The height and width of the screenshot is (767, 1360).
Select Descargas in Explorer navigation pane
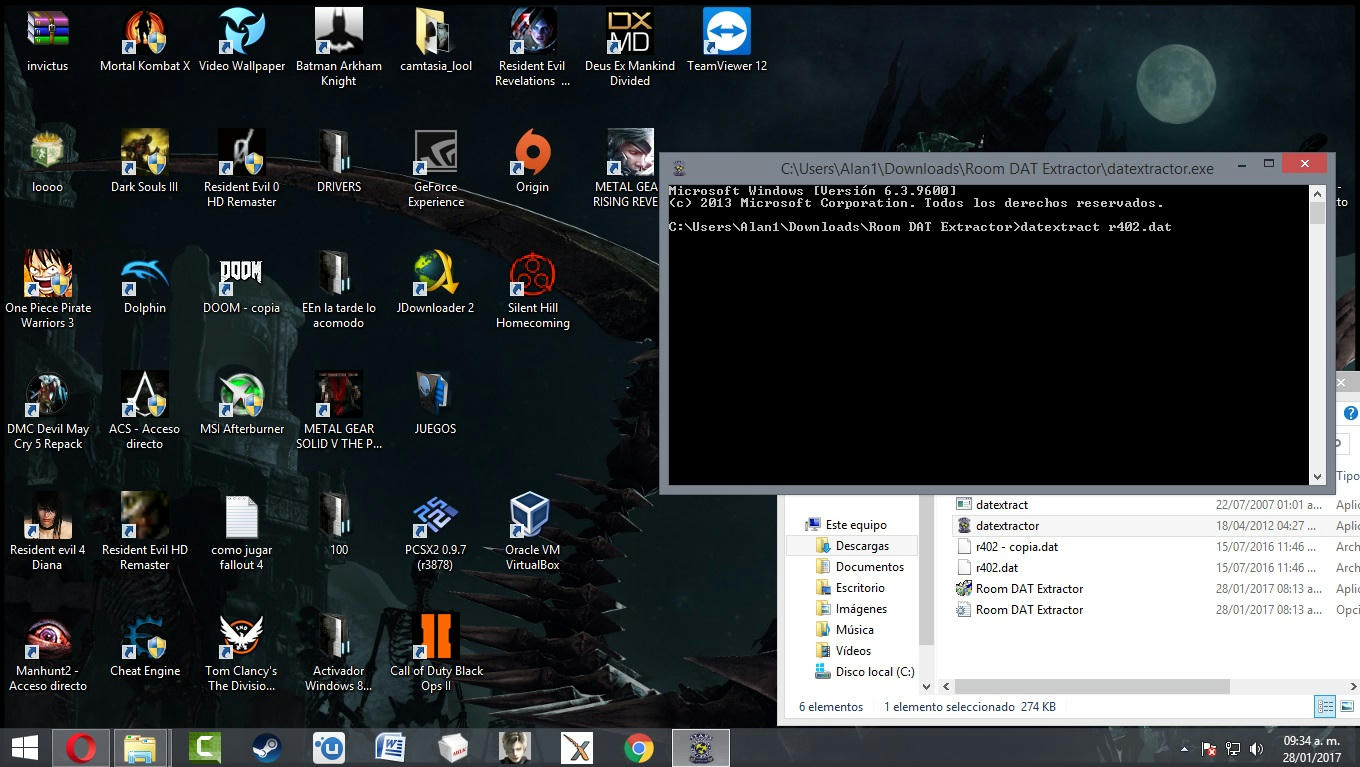(852, 546)
